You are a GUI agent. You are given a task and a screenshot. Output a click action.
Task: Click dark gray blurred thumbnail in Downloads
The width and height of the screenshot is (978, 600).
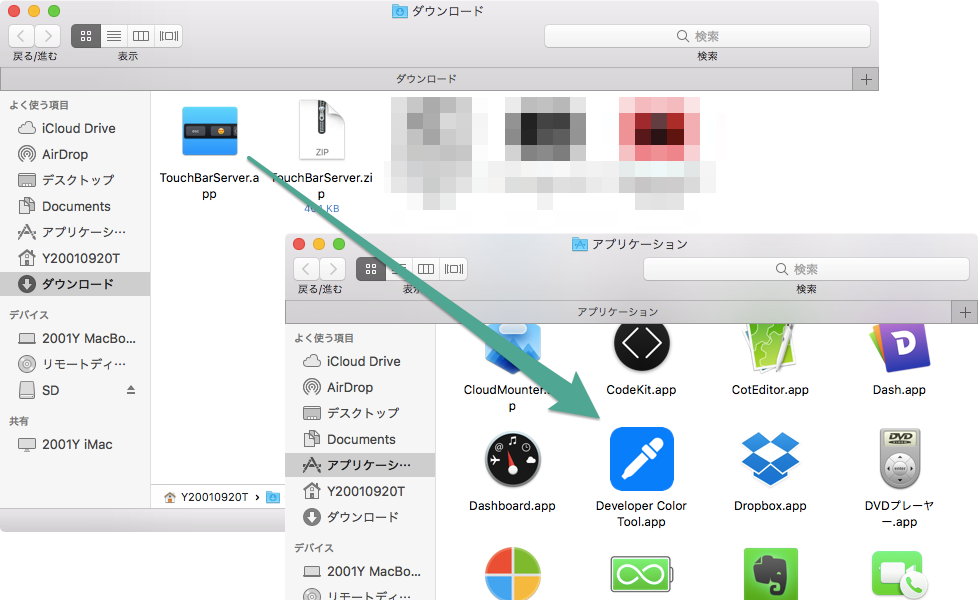click(545, 129)
